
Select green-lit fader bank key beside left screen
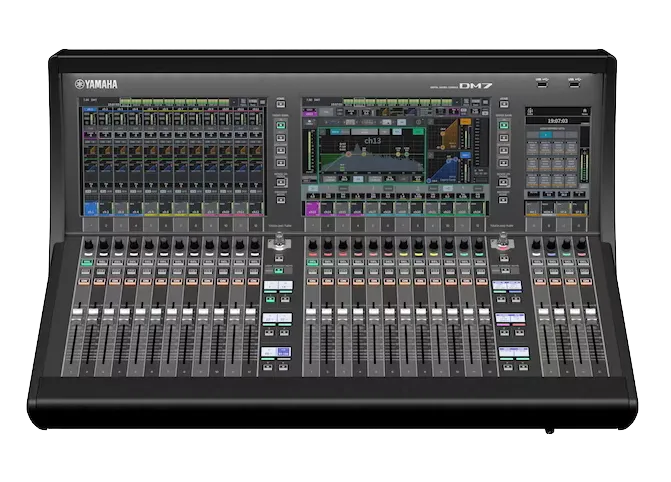tap(281, 125)
